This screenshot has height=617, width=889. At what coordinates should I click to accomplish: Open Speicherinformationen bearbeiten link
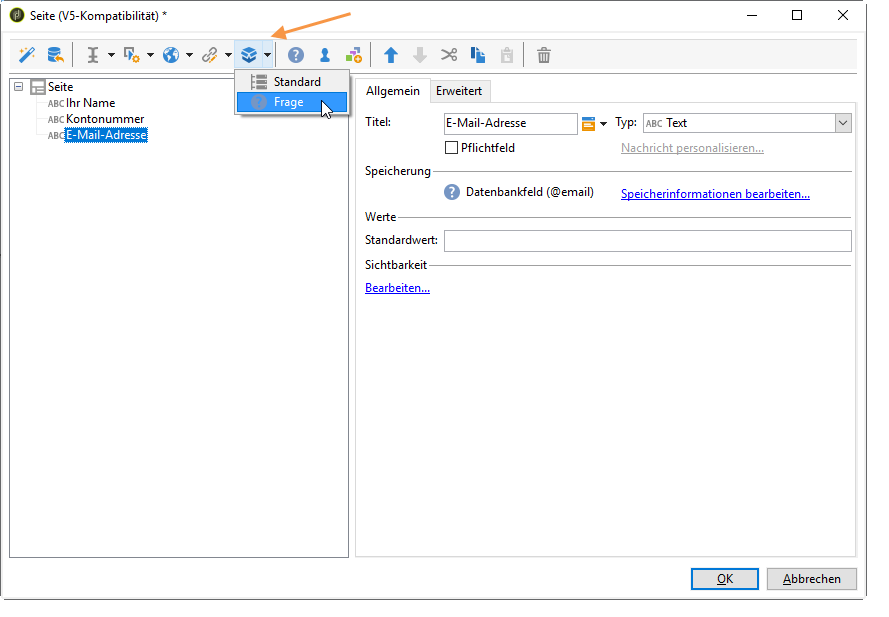(x=715, y=194)
